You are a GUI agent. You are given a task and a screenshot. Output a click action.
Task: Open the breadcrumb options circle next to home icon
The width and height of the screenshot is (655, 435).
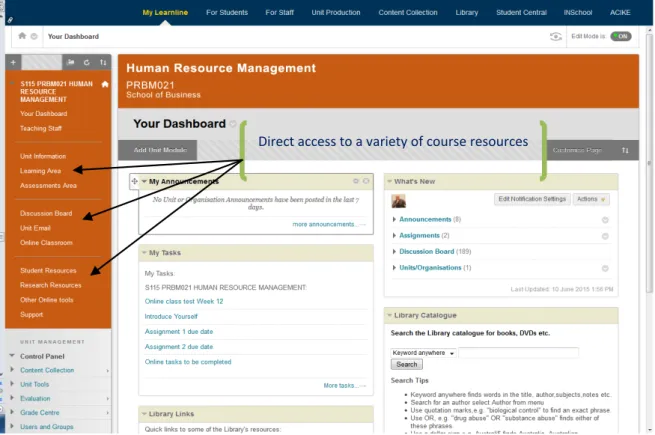pos(34,36)
